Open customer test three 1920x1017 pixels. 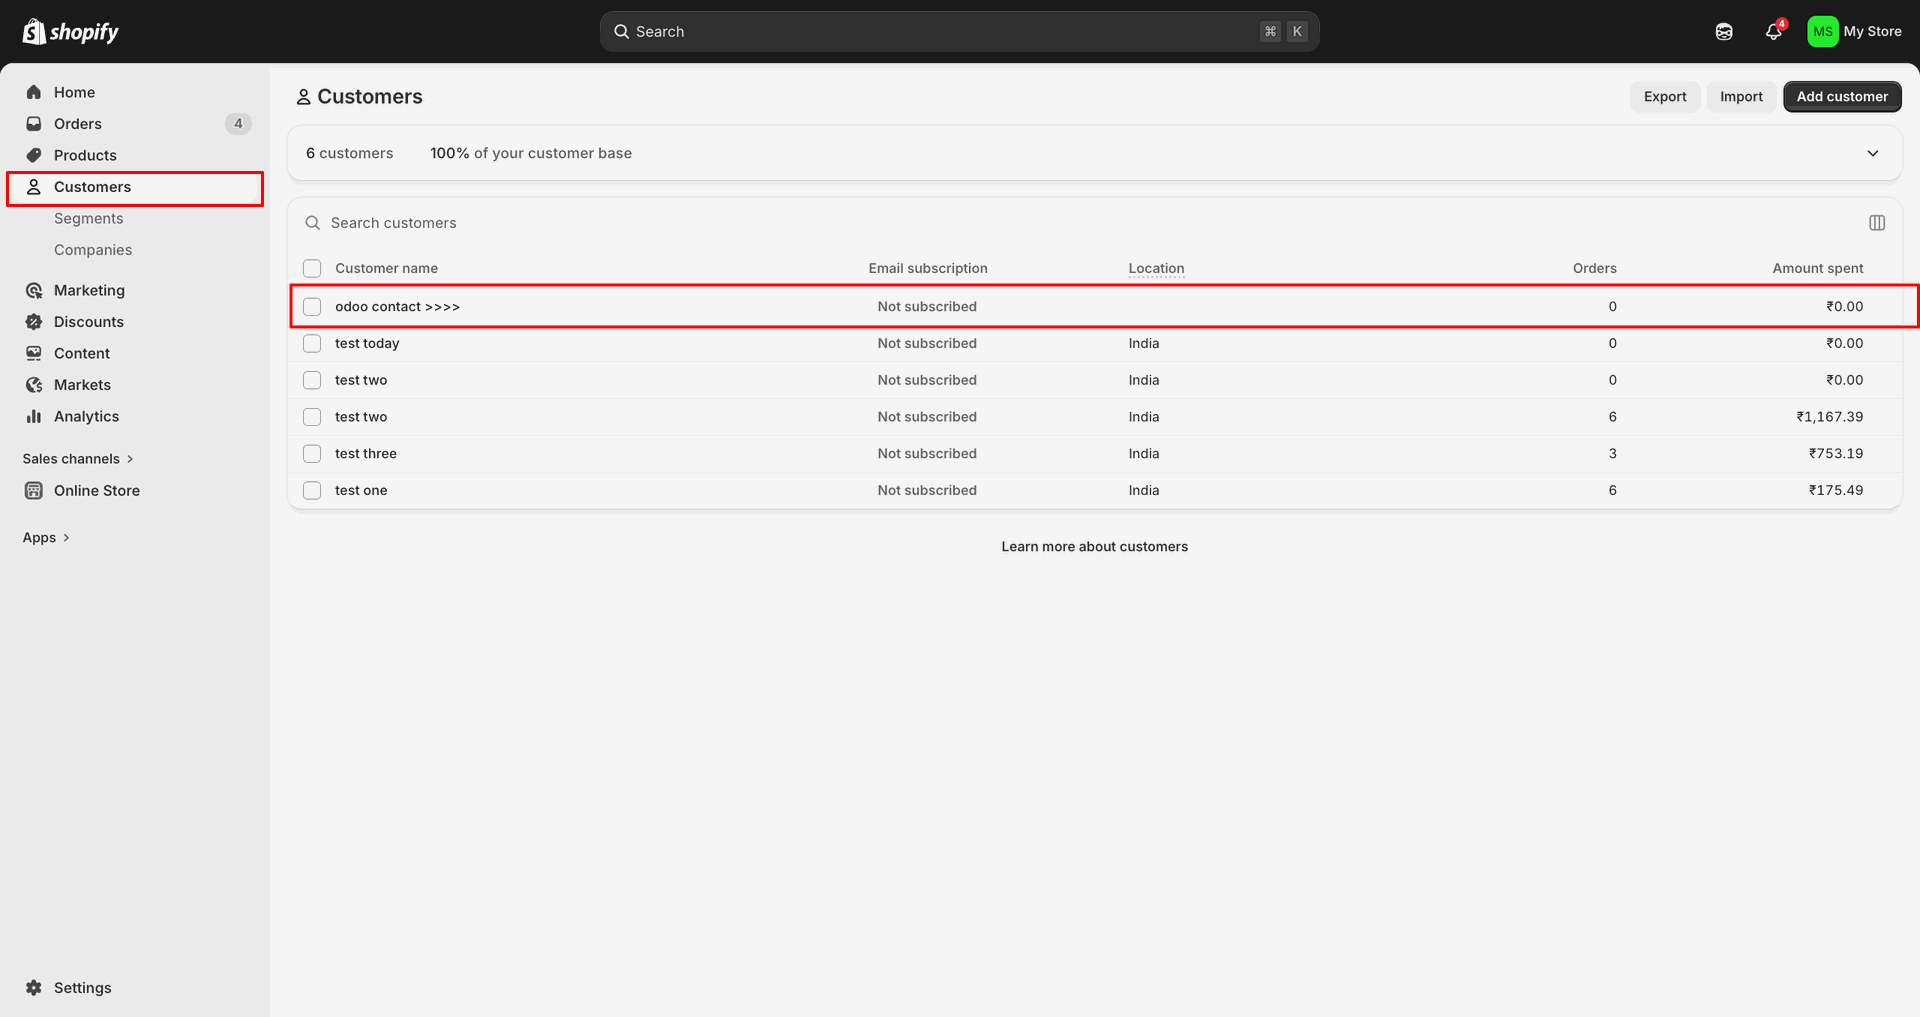click(x=366, y=453)
